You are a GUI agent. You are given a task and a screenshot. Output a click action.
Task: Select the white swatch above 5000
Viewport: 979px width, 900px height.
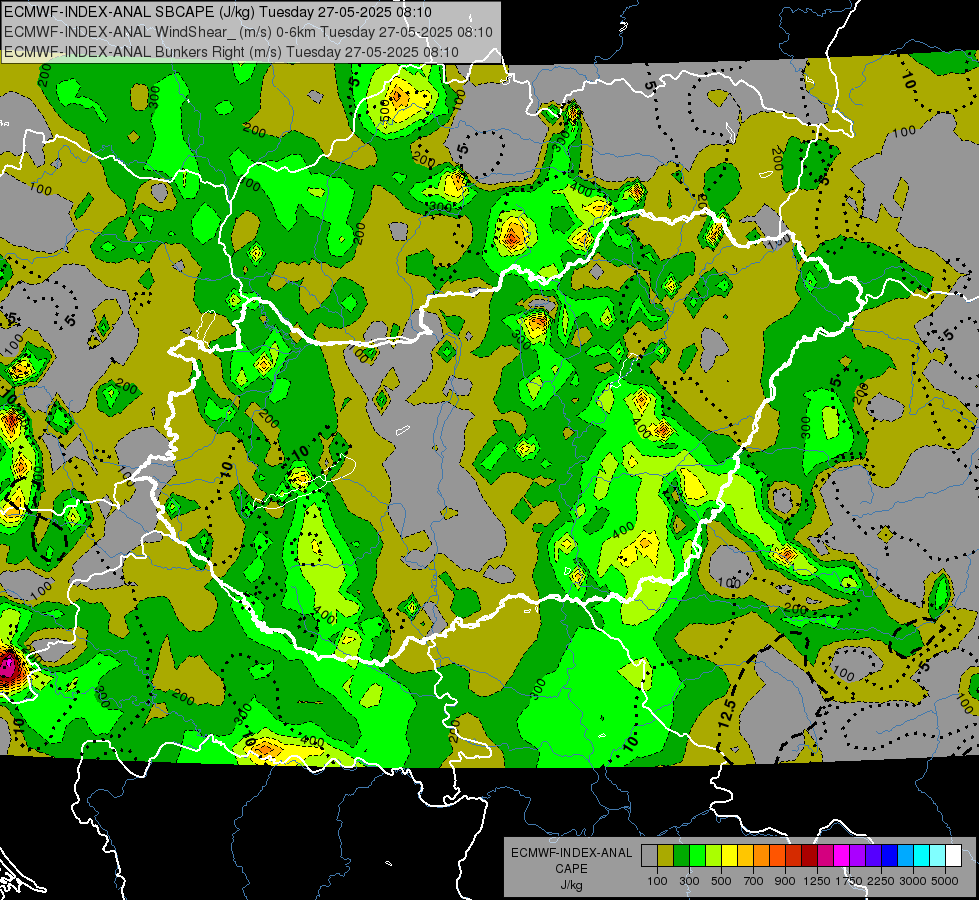pos(954,856)
